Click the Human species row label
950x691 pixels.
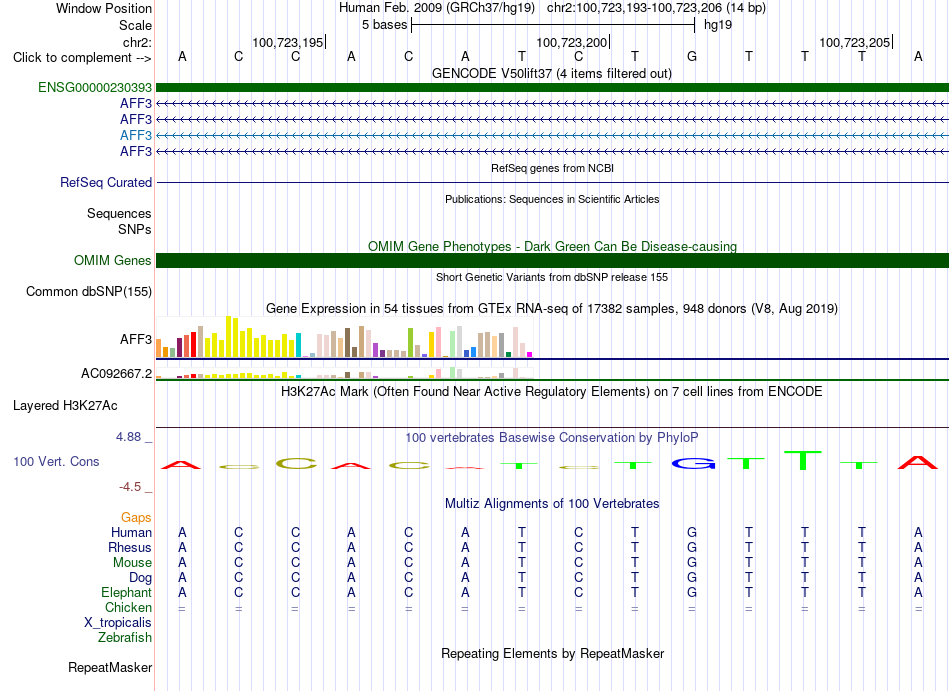pyautogui.click(x=131, y=532)
